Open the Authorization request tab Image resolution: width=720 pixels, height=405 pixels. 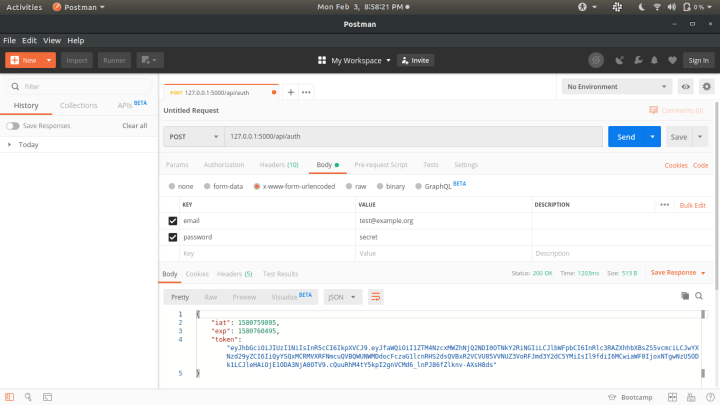[223, 164]
